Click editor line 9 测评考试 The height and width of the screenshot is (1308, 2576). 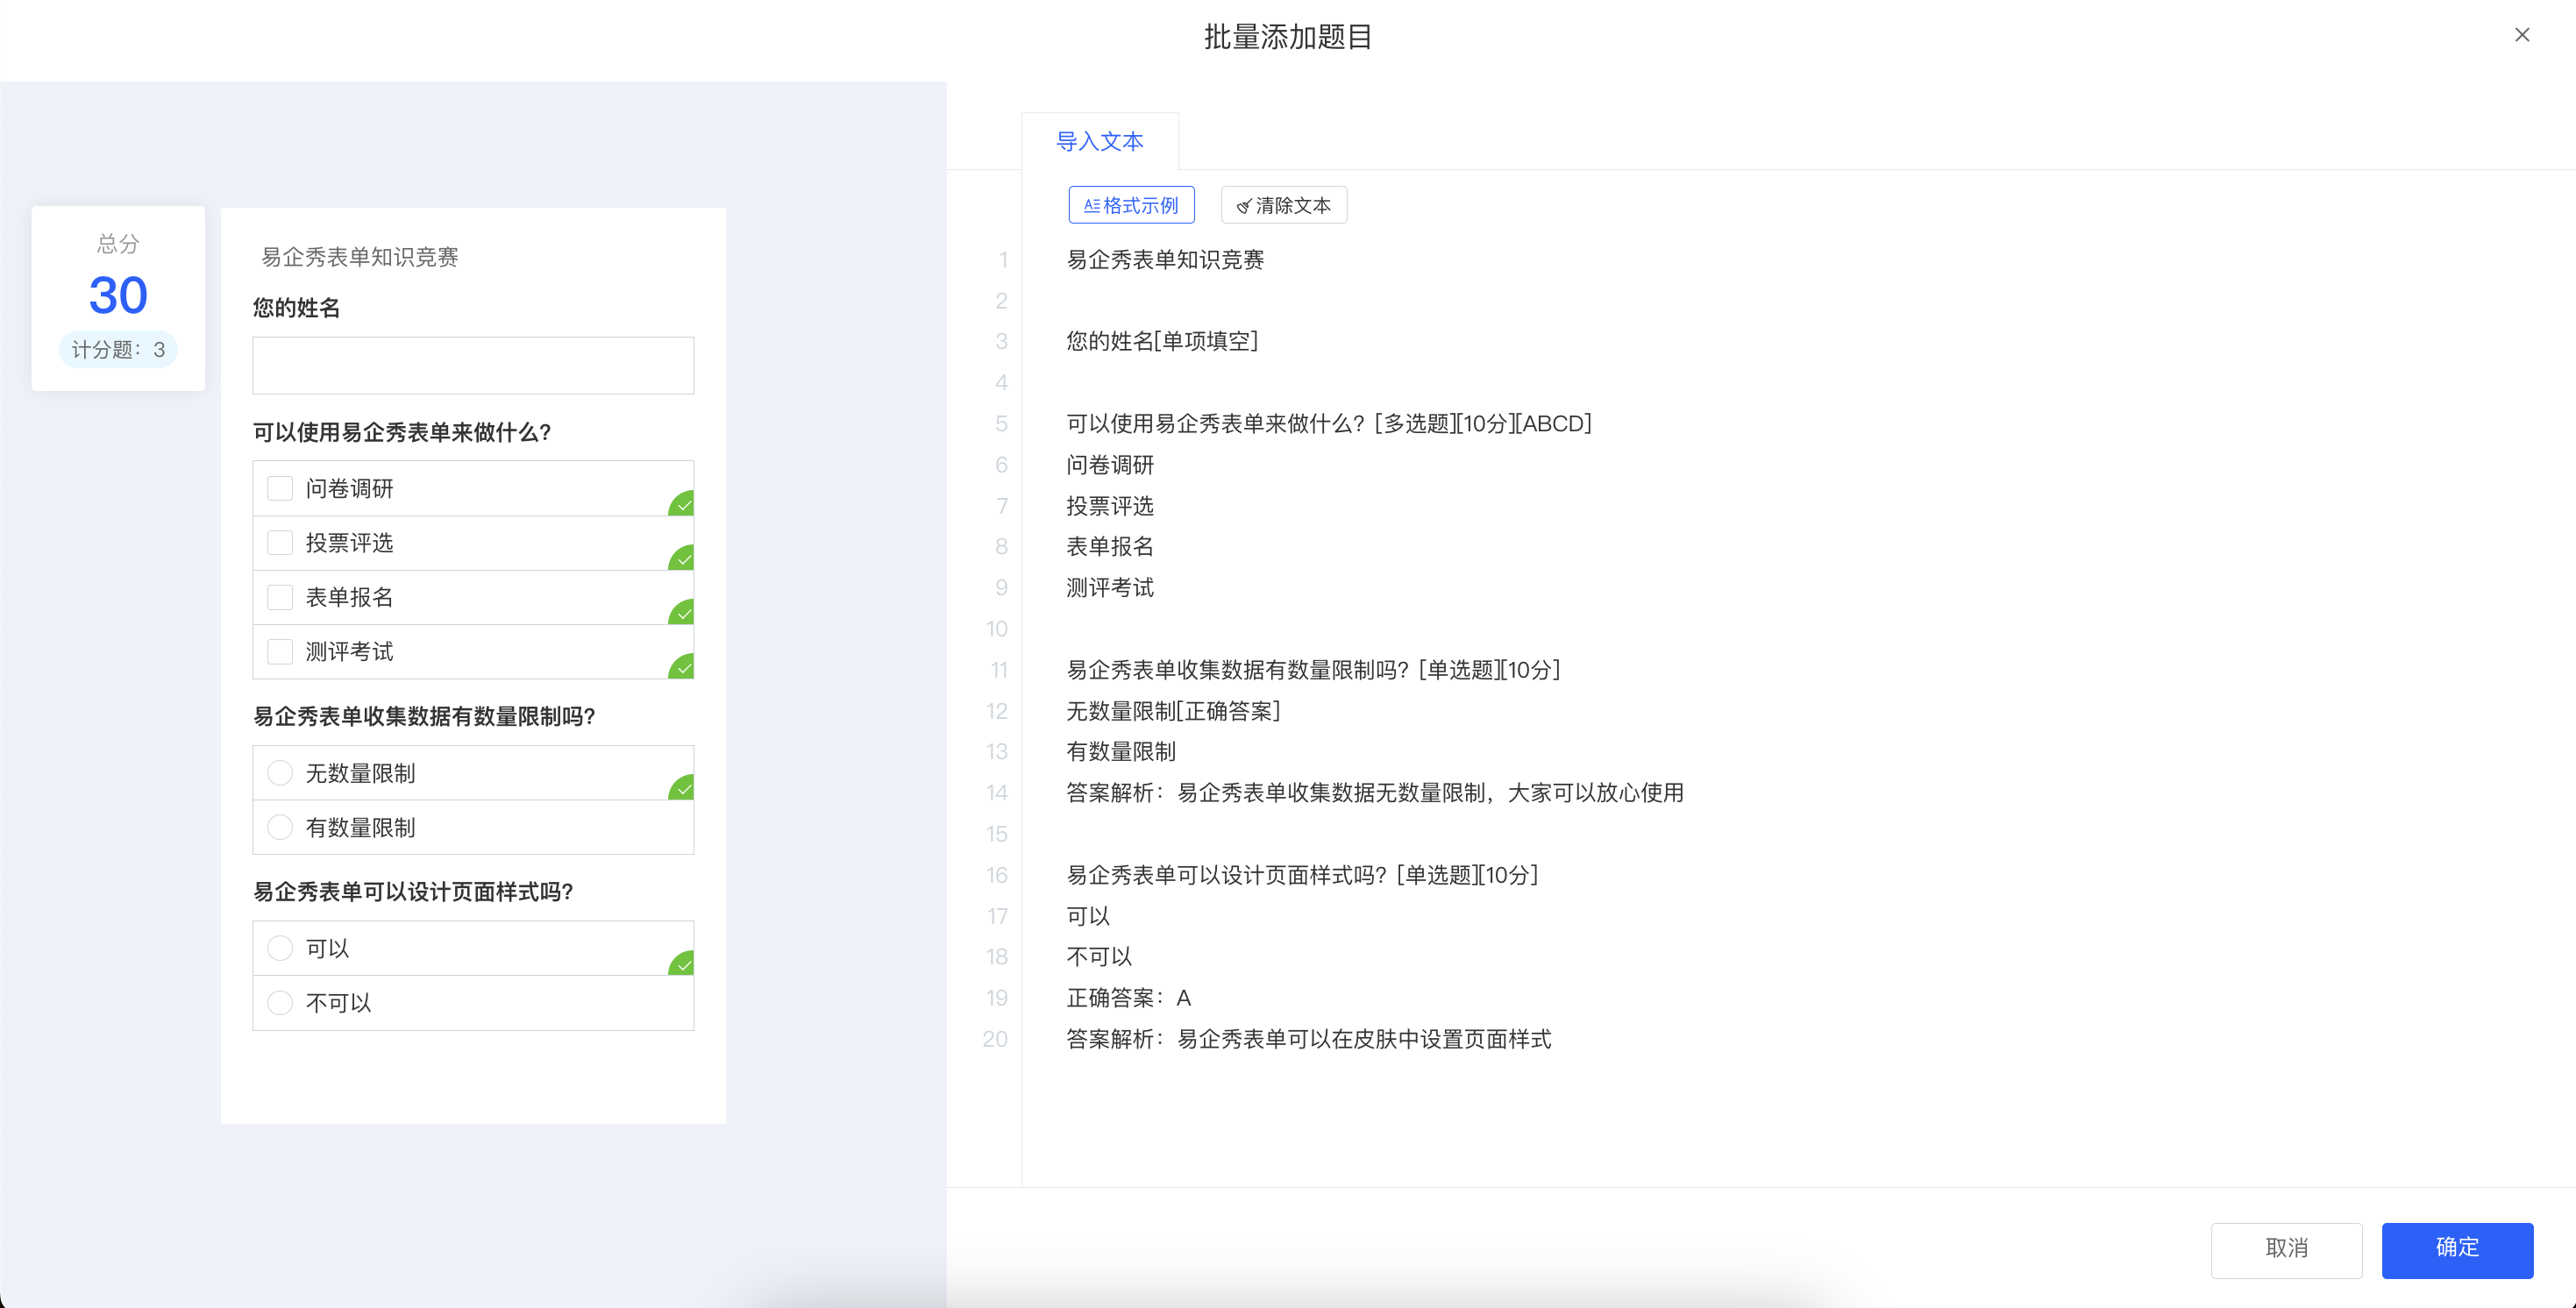click(1110, 588)
